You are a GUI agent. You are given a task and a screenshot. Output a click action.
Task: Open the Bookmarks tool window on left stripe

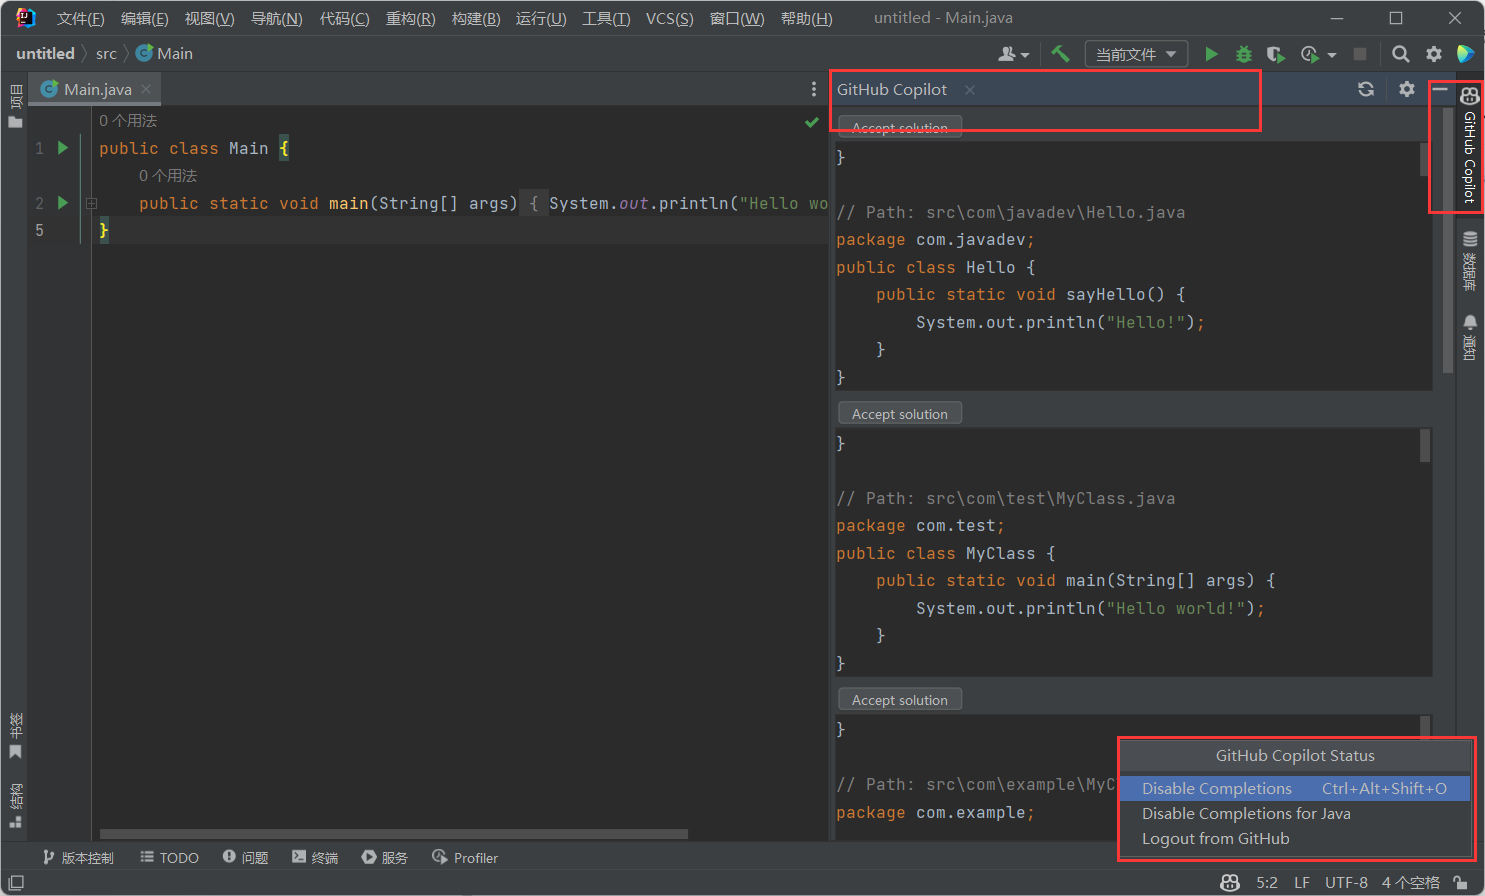pyautogui.click(x=15, y=736)
